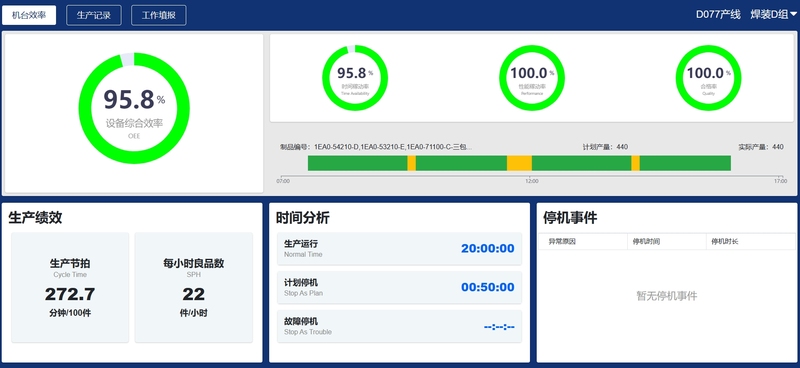The width and height of the screenshot is (800, 368).
Task: Click the 计划产量: 440 label
Action: 605,147
